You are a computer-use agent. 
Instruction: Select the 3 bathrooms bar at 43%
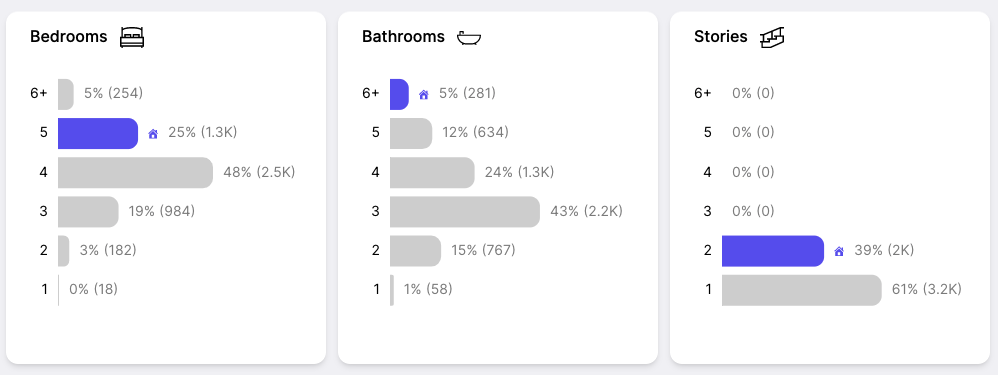point(465,212)
